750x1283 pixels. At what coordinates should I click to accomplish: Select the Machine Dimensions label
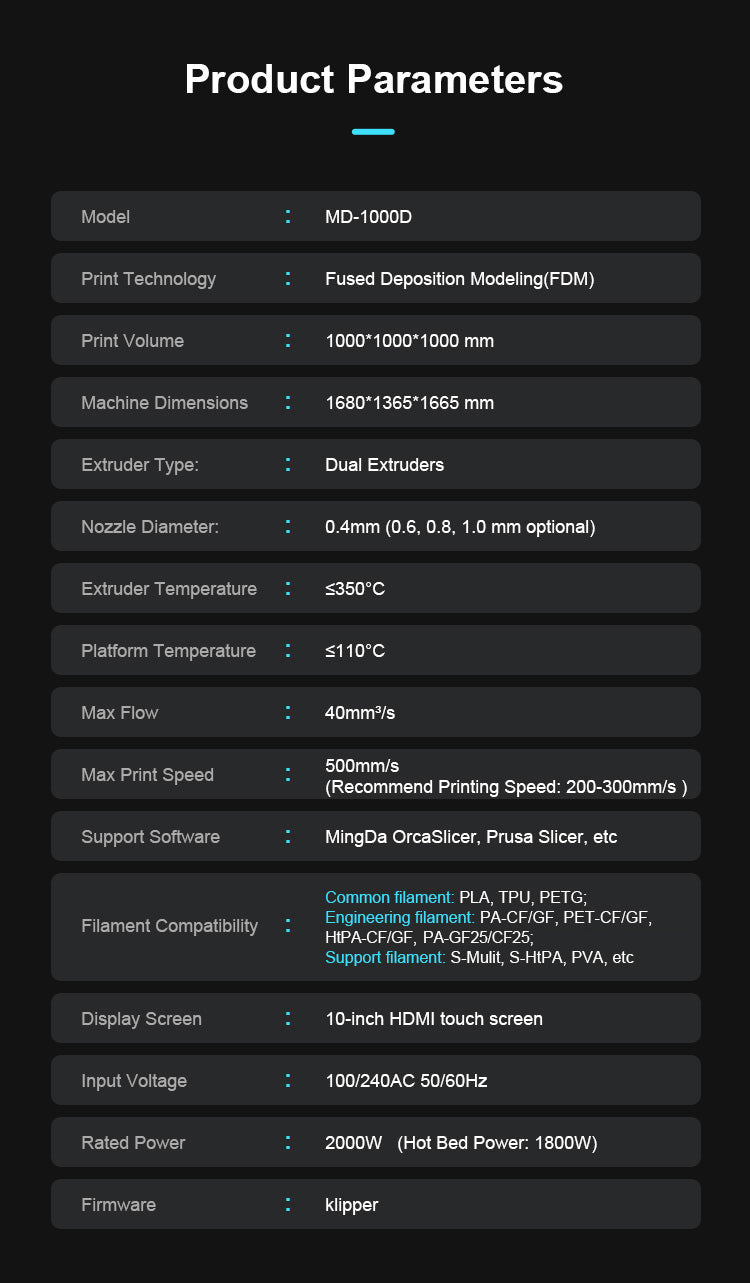pos(164,403)
